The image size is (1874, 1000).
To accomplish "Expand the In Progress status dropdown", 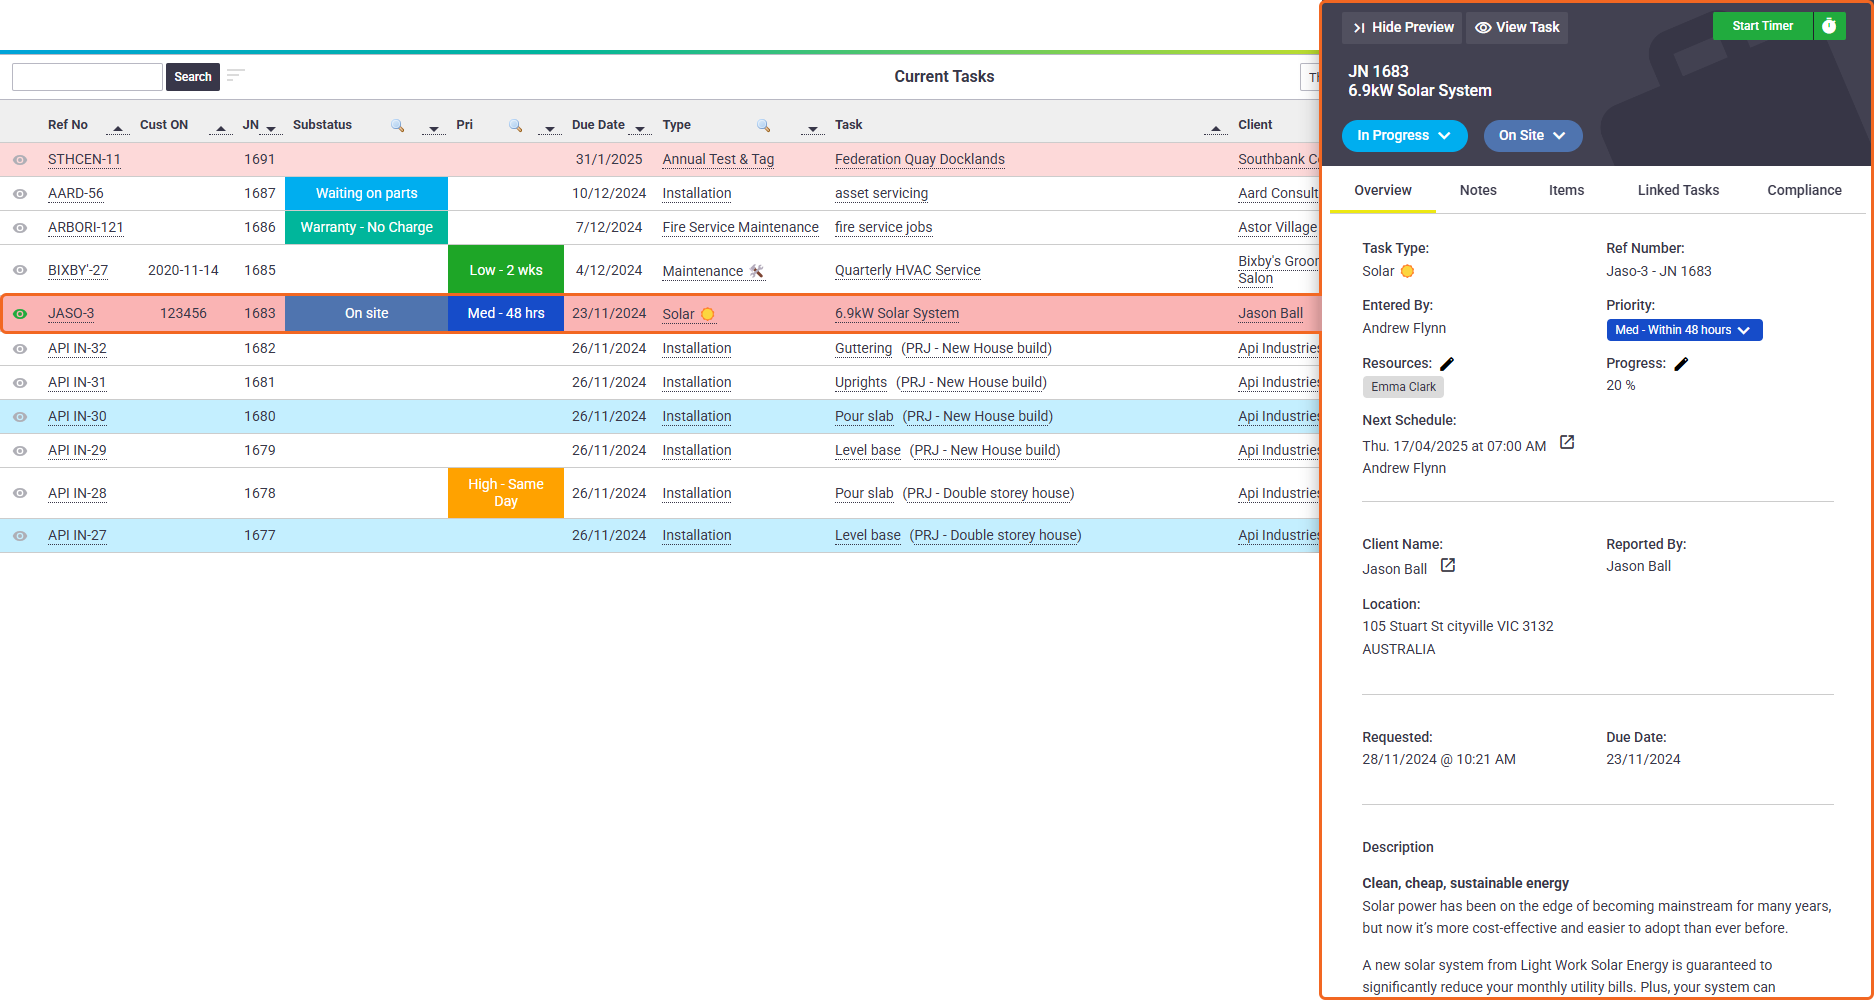I will (1404, 136).
